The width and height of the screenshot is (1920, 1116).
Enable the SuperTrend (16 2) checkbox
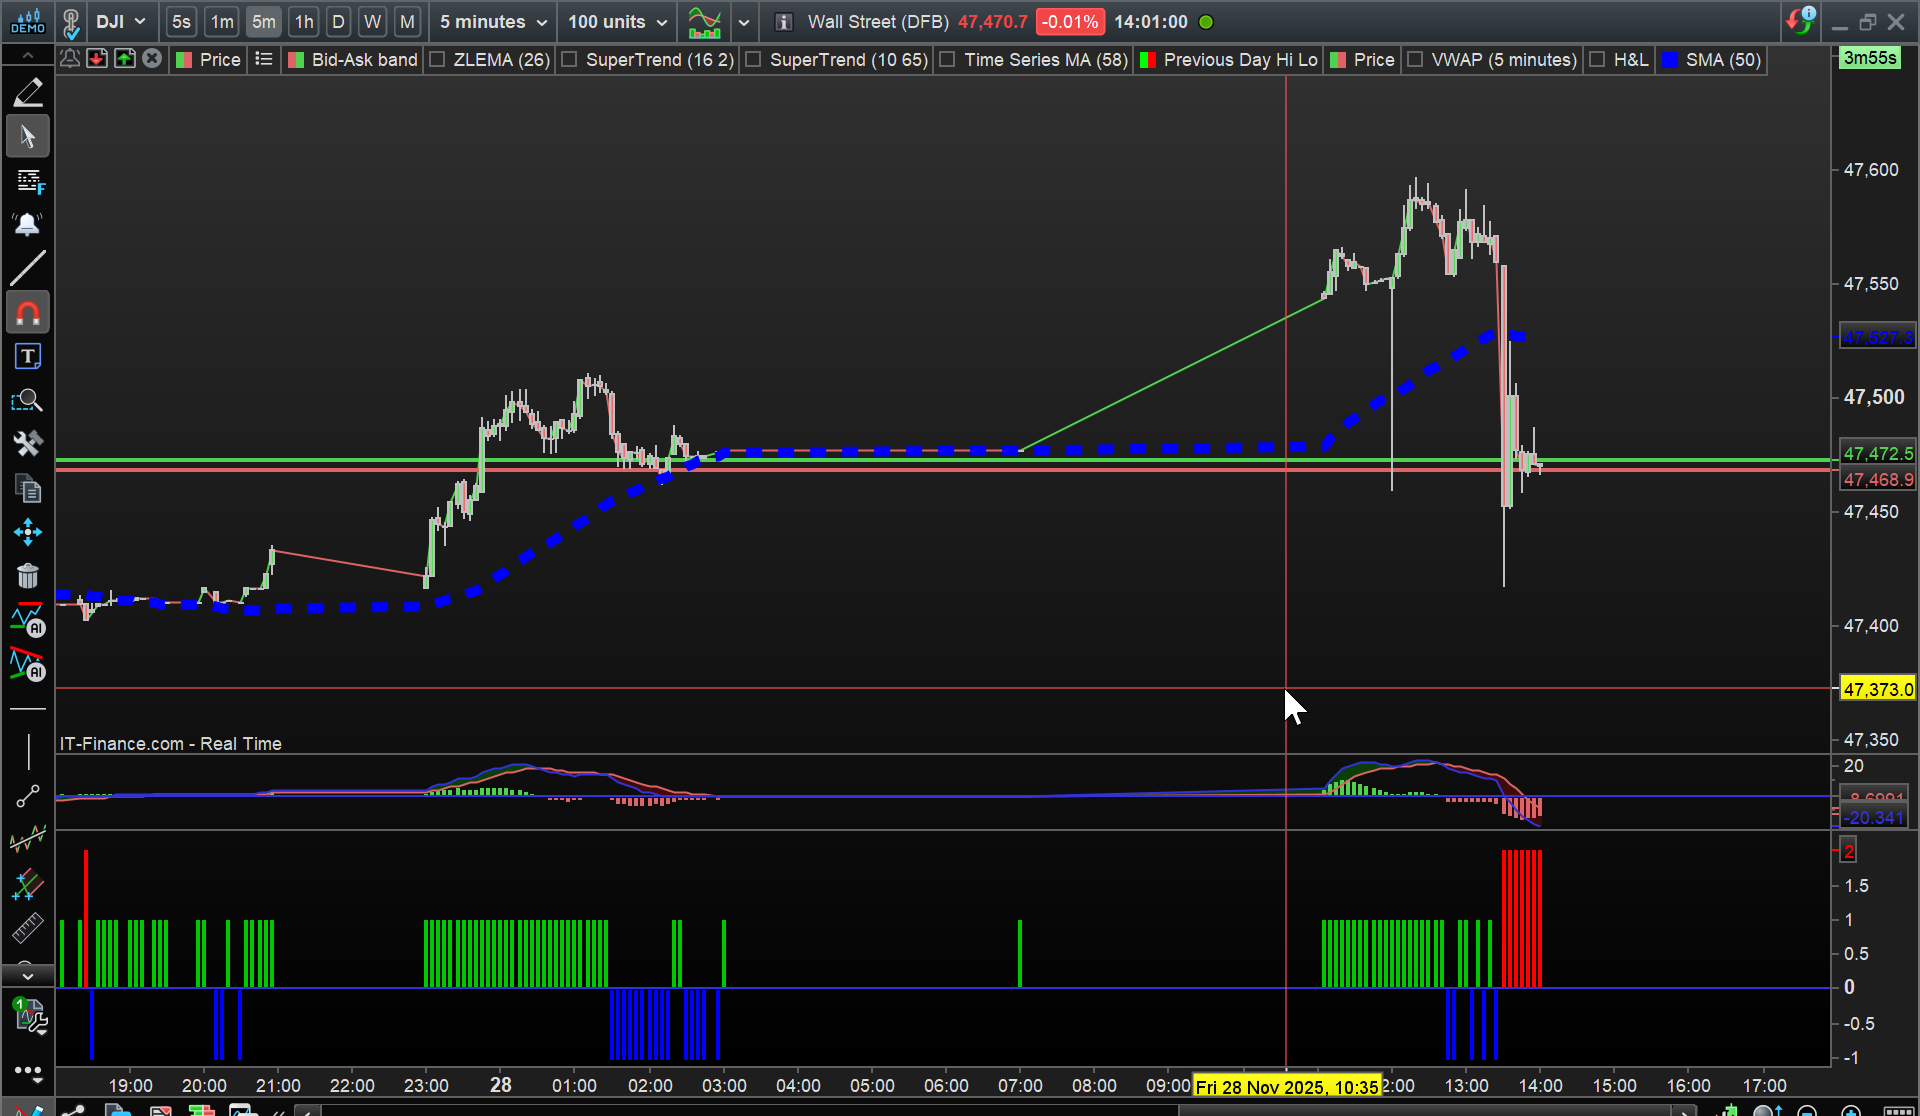point(569,60)
